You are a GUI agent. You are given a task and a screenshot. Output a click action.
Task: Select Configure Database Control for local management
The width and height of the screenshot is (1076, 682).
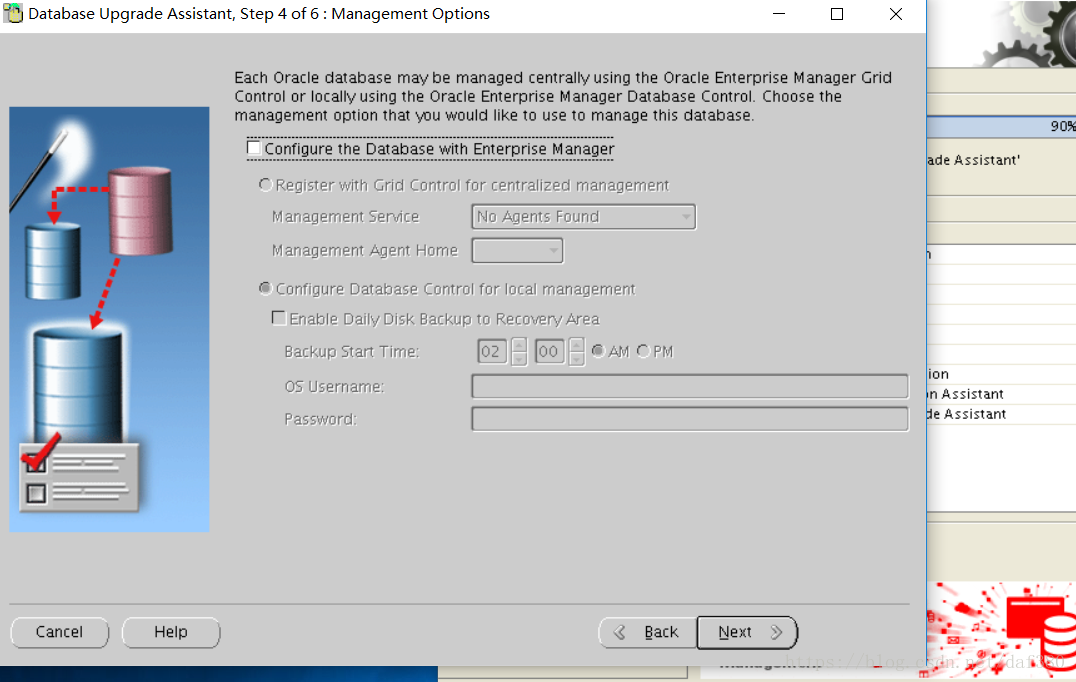pyautogui.click(x=265, y=289)
